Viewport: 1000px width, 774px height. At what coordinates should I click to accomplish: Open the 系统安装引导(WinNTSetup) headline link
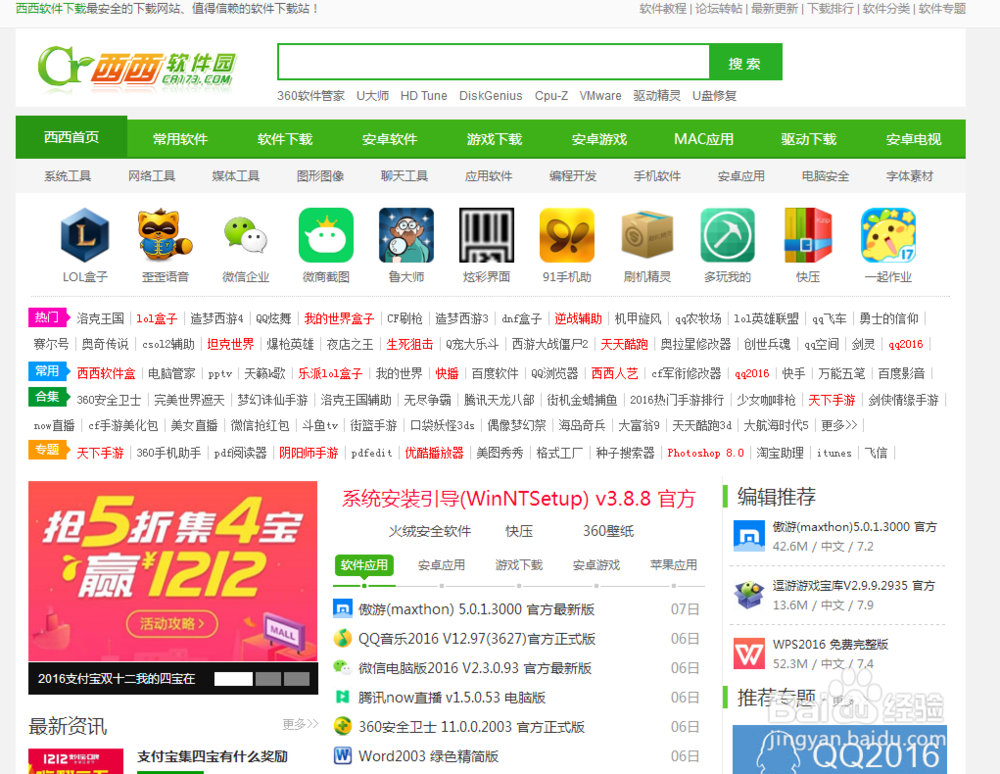point(518,499)
